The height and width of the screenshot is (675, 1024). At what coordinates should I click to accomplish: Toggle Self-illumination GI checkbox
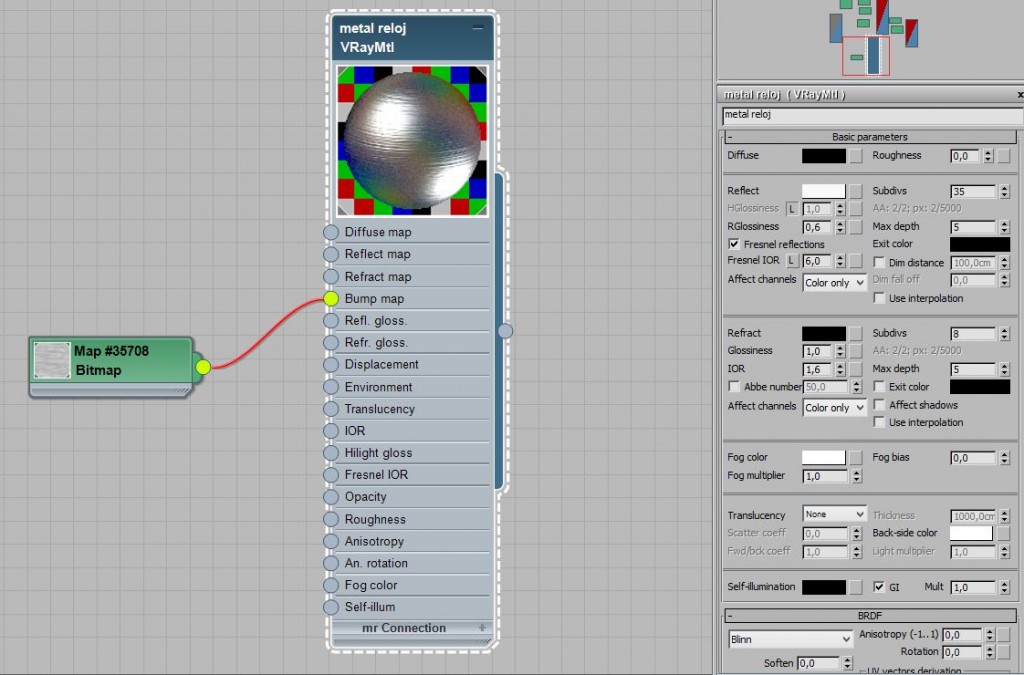point(879,587)
